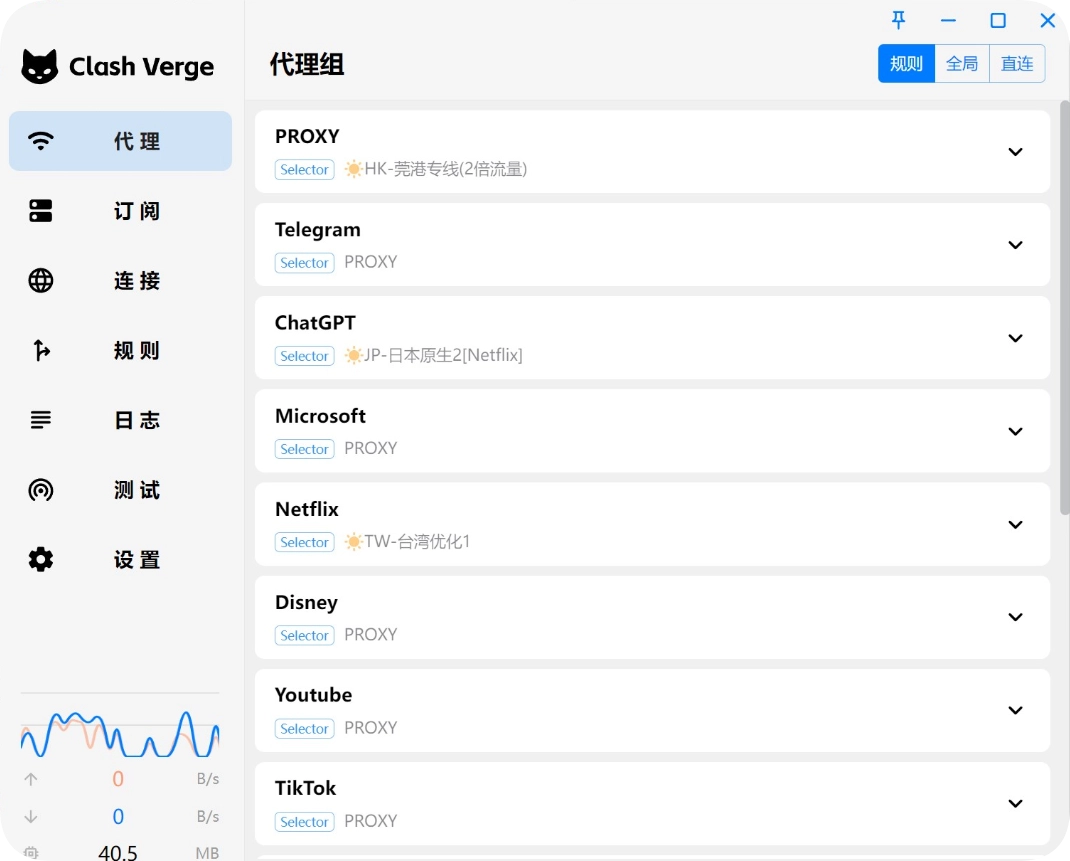Click the traffic graph in sidebar
1070x861 pixels.
pyautogui.click(x=120, y=735)
